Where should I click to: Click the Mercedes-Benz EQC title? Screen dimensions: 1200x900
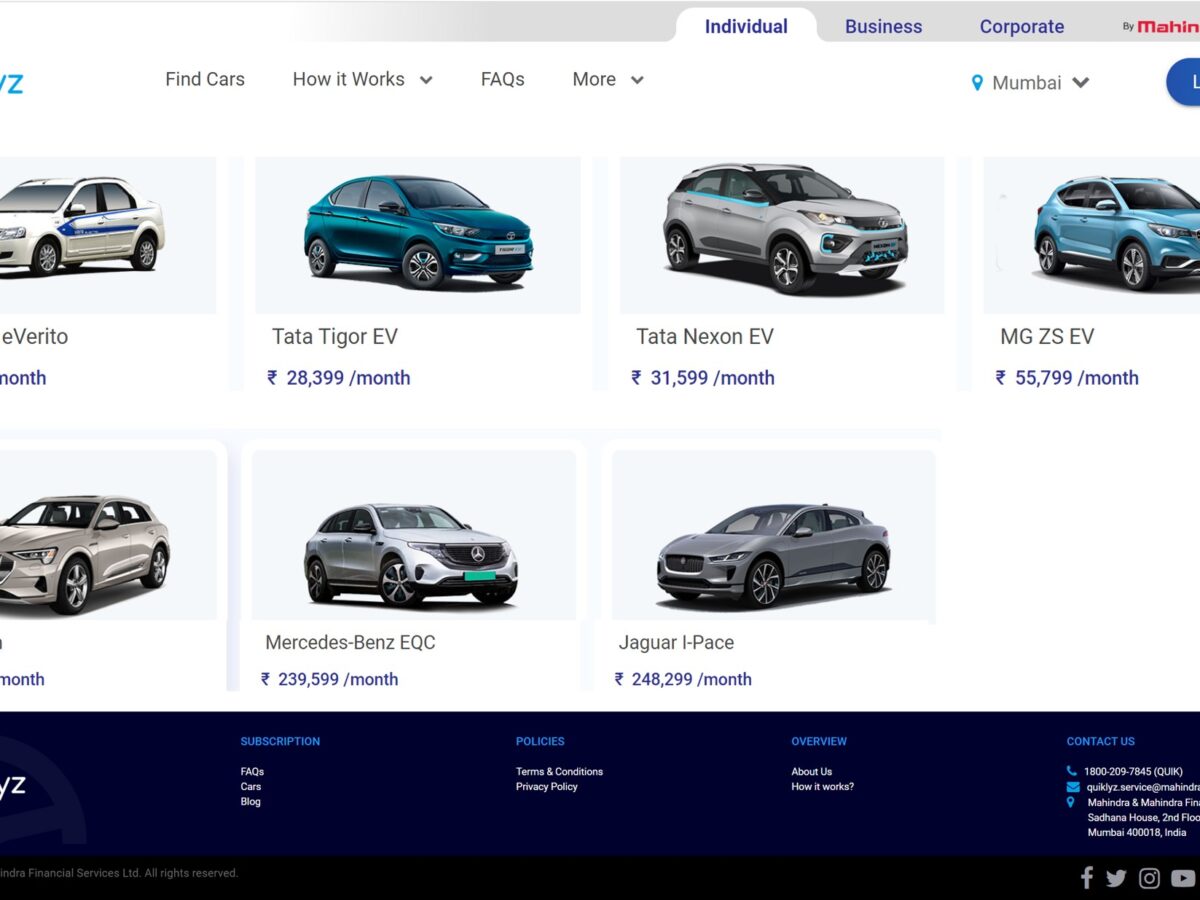(350, 643)
